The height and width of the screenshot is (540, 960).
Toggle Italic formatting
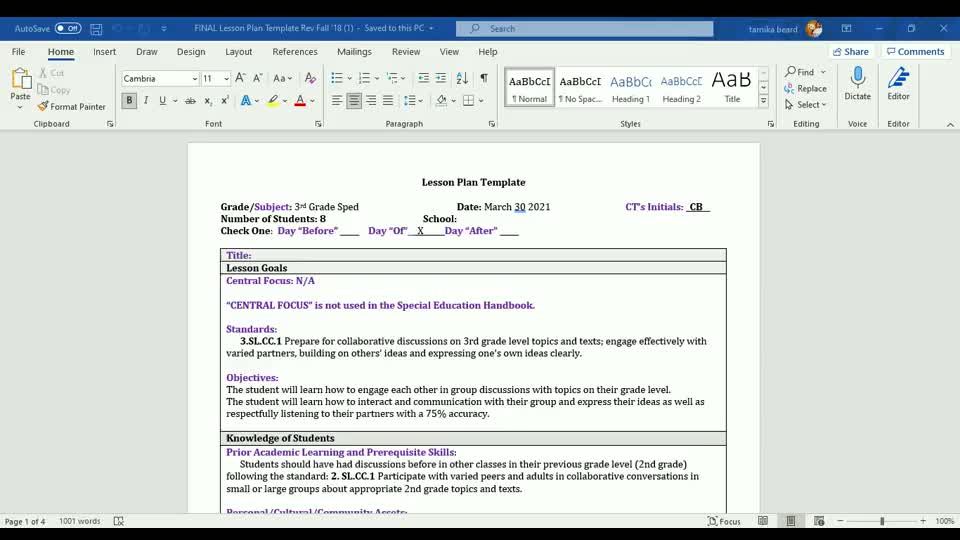[146, 101]
